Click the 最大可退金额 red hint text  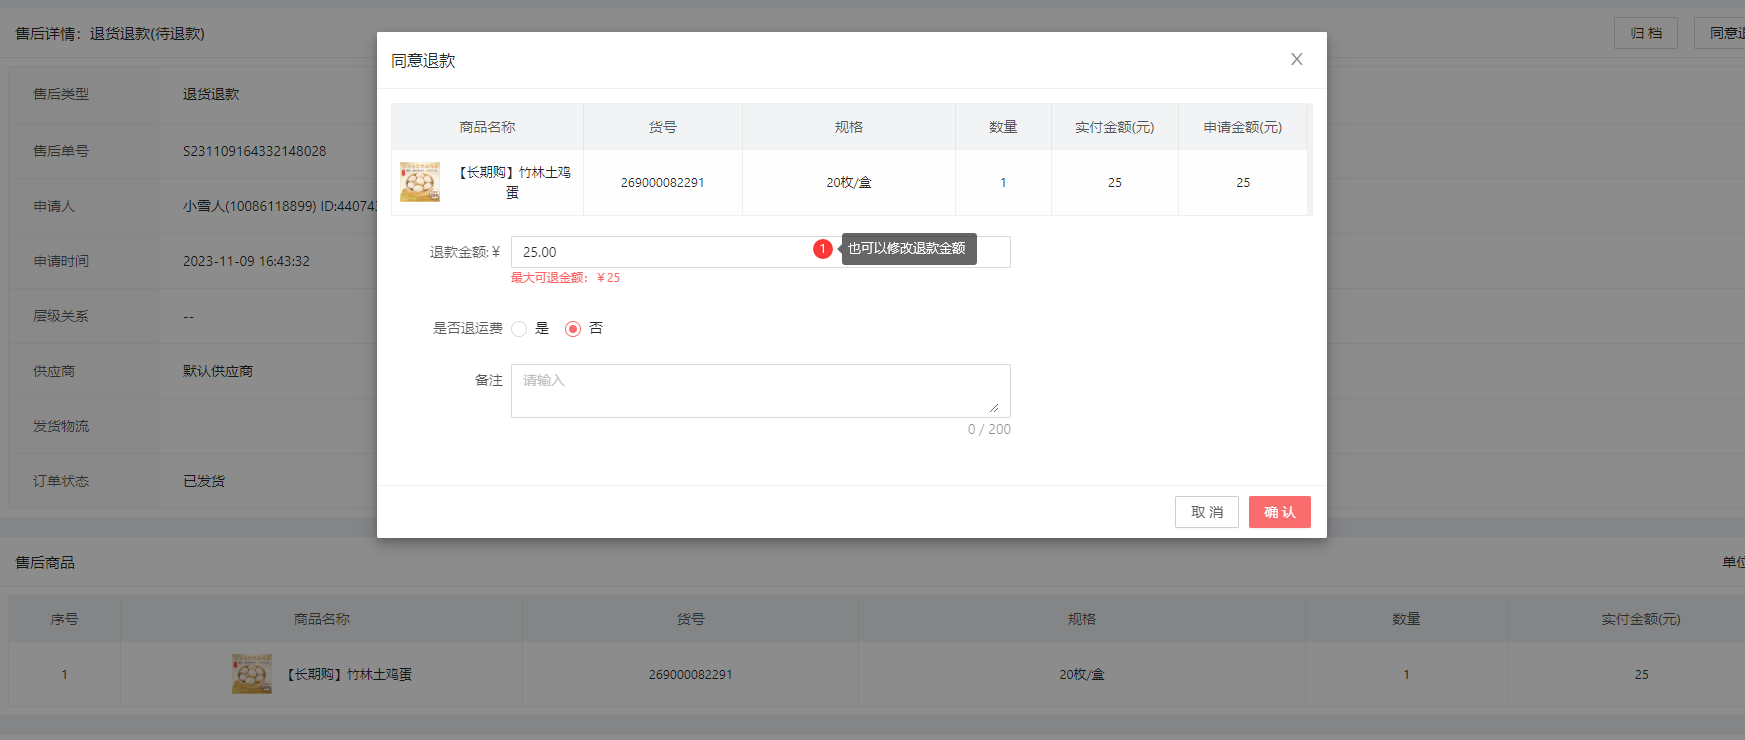tap(565, 278)
